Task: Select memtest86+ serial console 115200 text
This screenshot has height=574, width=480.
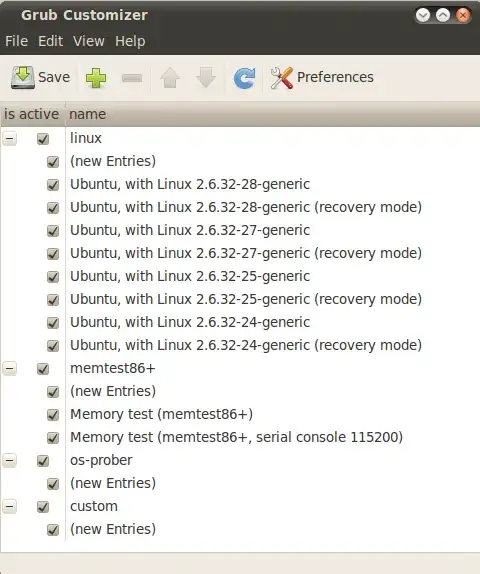Action: point(236,437)
